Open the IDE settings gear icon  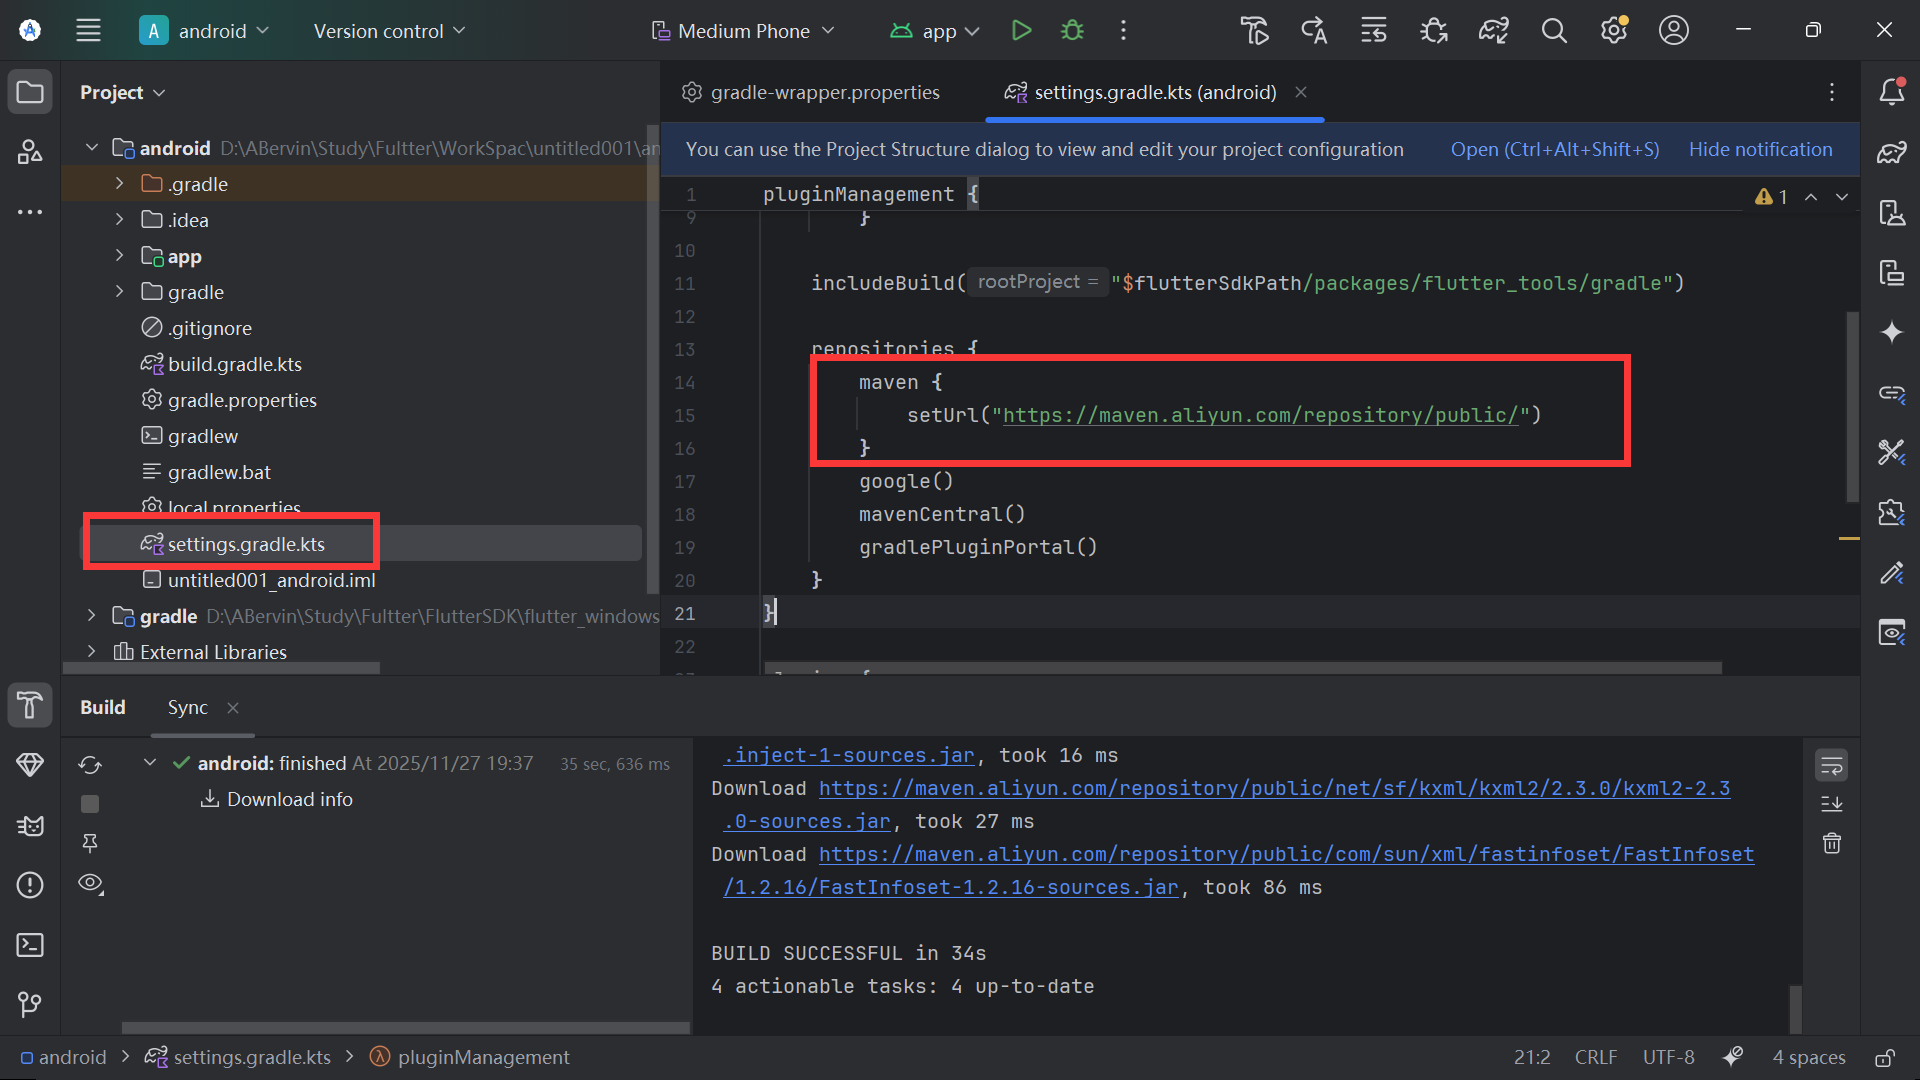pyautogui.click(x=1613, y=31)
